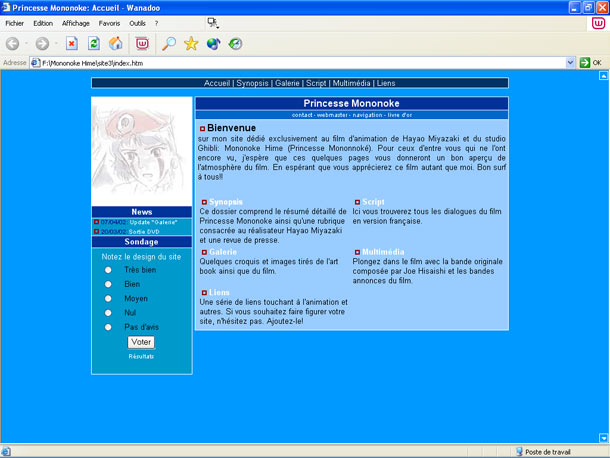Open the Edition menu
Screen dimensions: 610x458
pos(43,23)
